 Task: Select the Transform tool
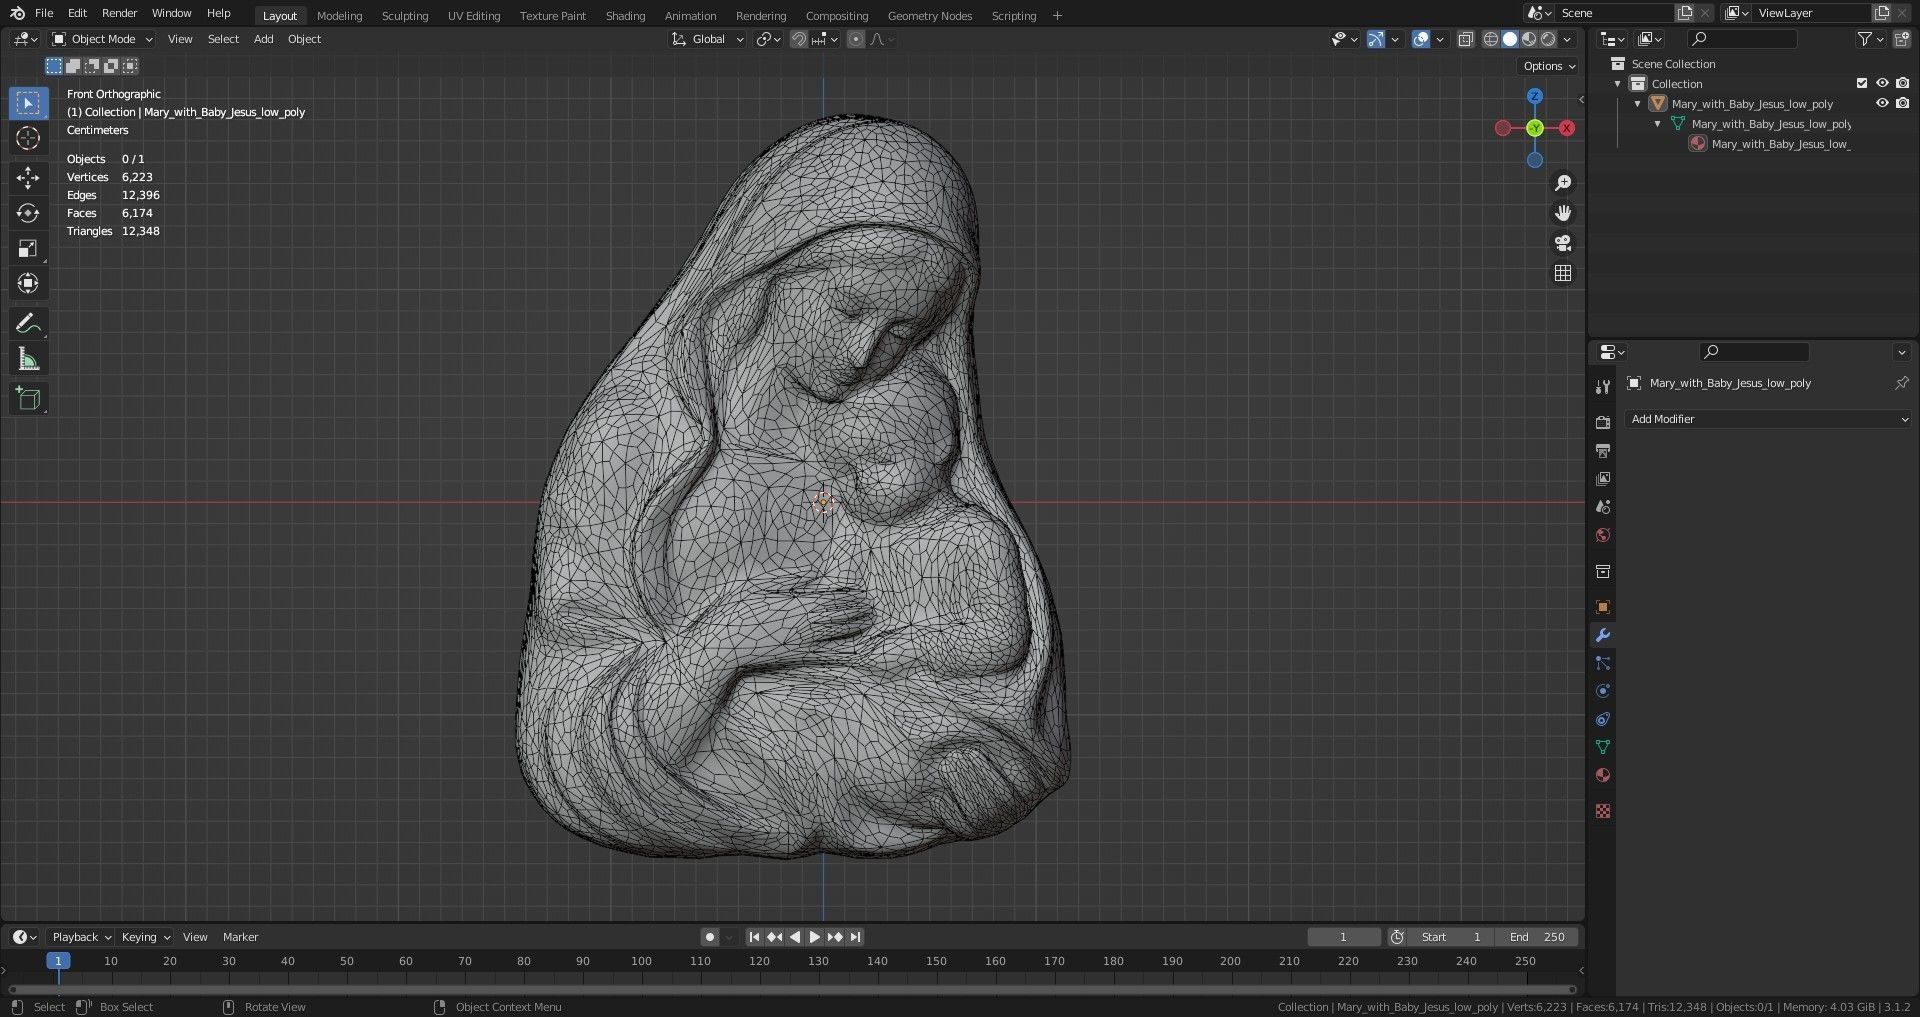click(x=28, y=283)
